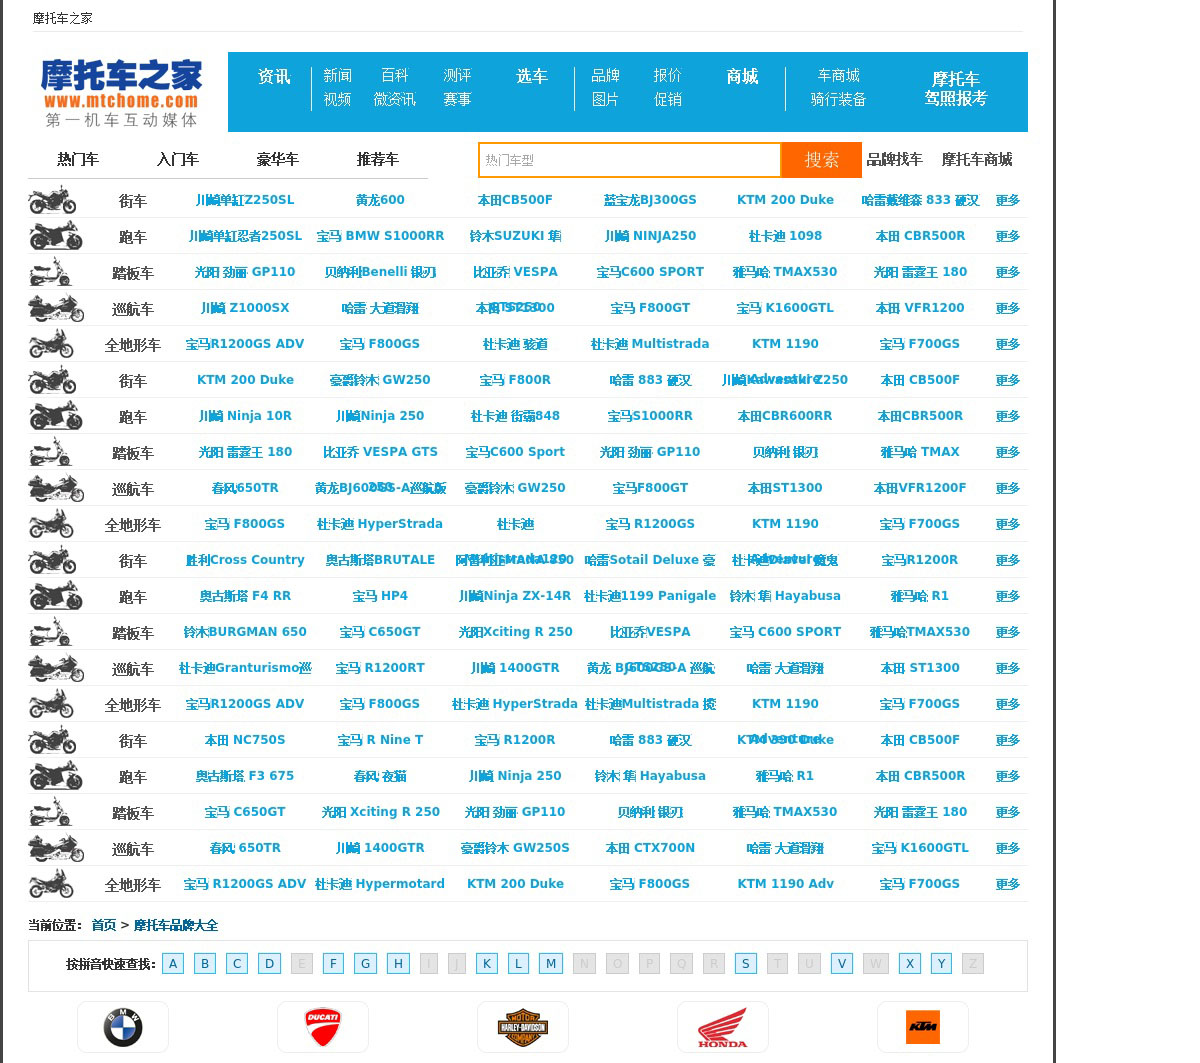Show 更多 for the first 巡航车 row
1200x1063 pixels.
1007,308
